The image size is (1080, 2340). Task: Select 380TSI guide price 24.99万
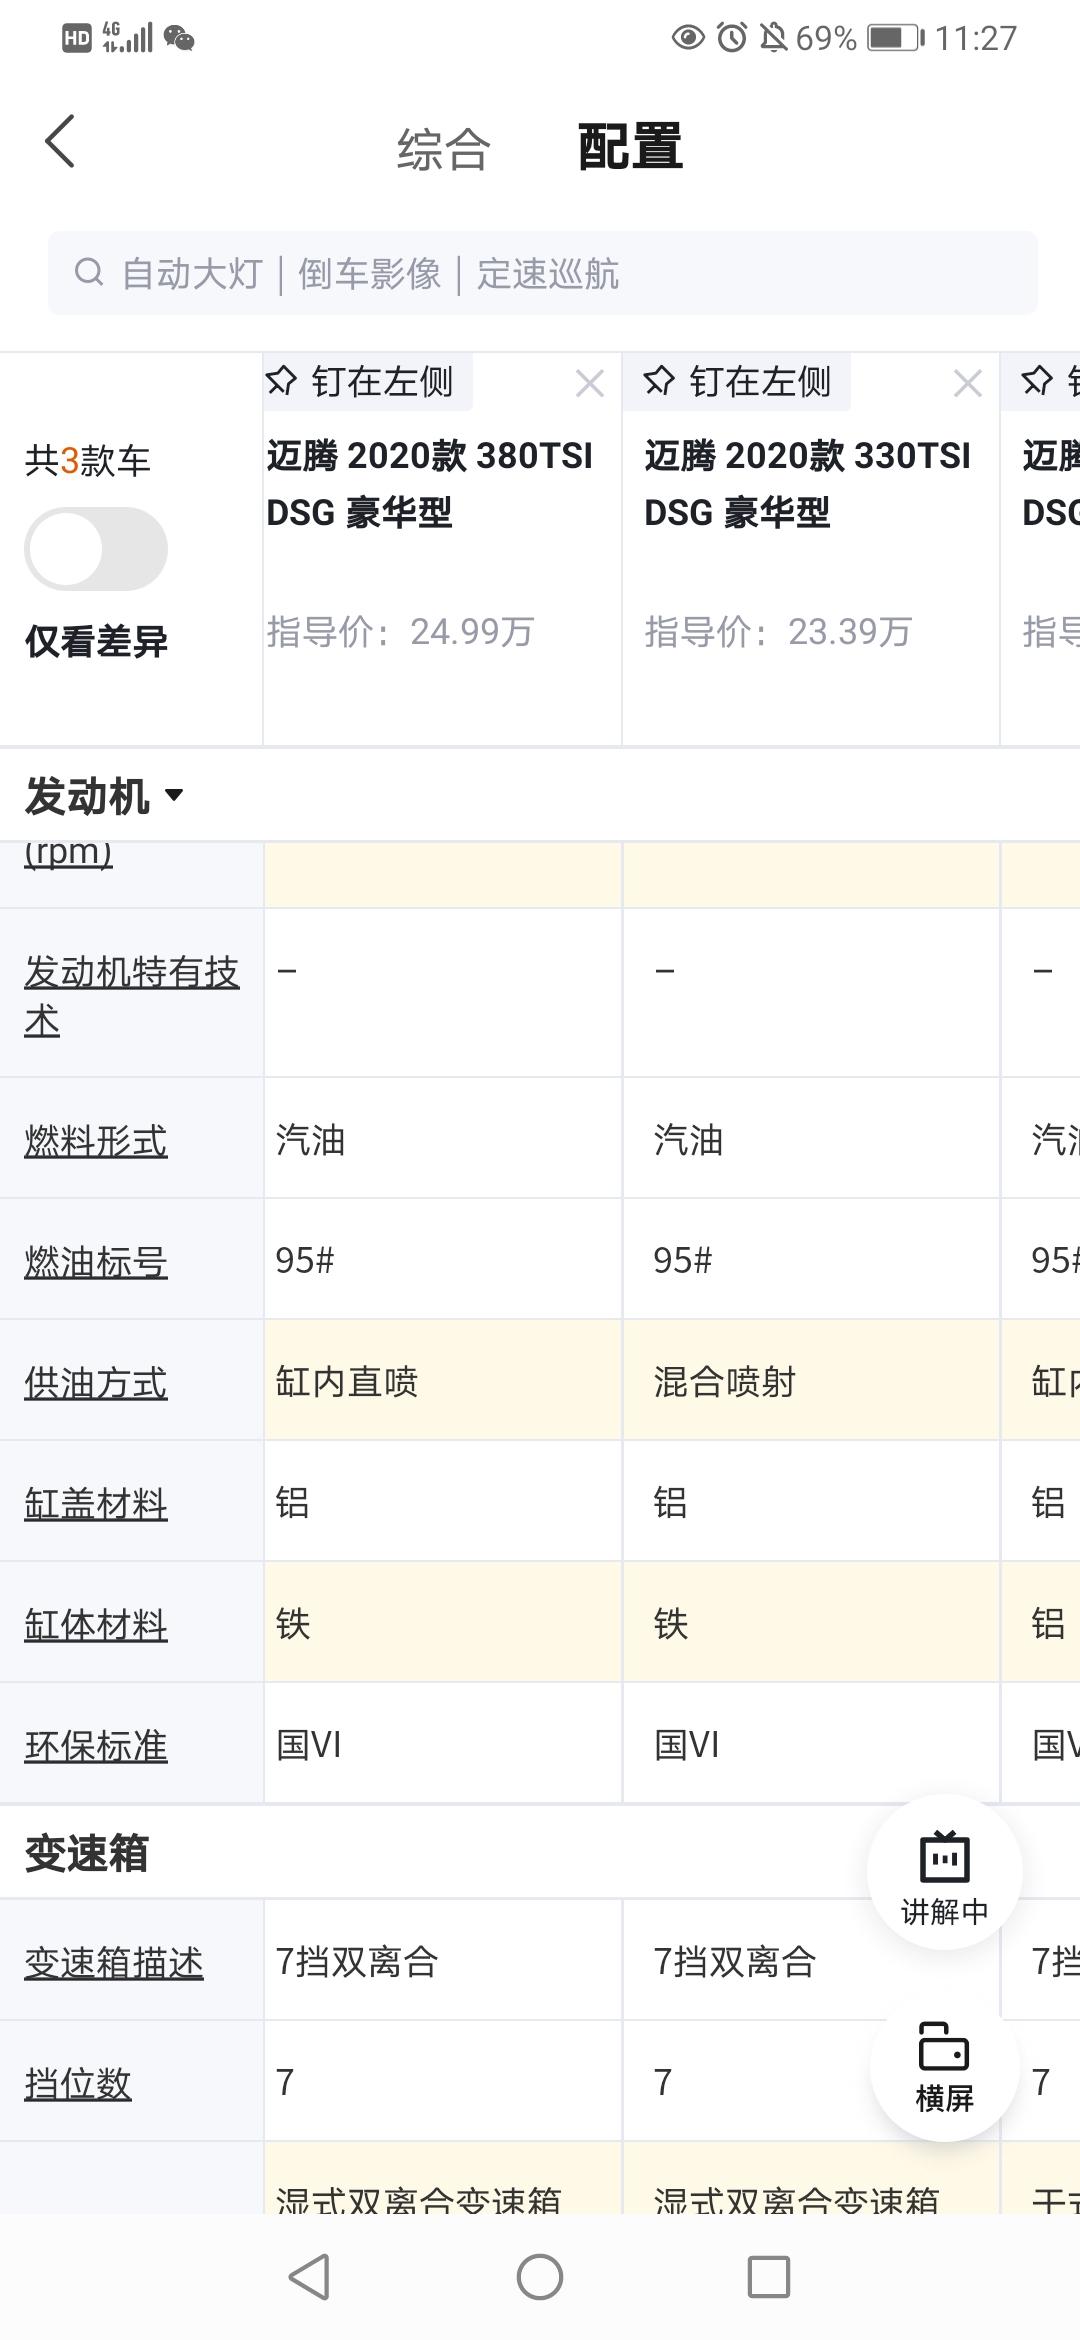tap(400, 631)
